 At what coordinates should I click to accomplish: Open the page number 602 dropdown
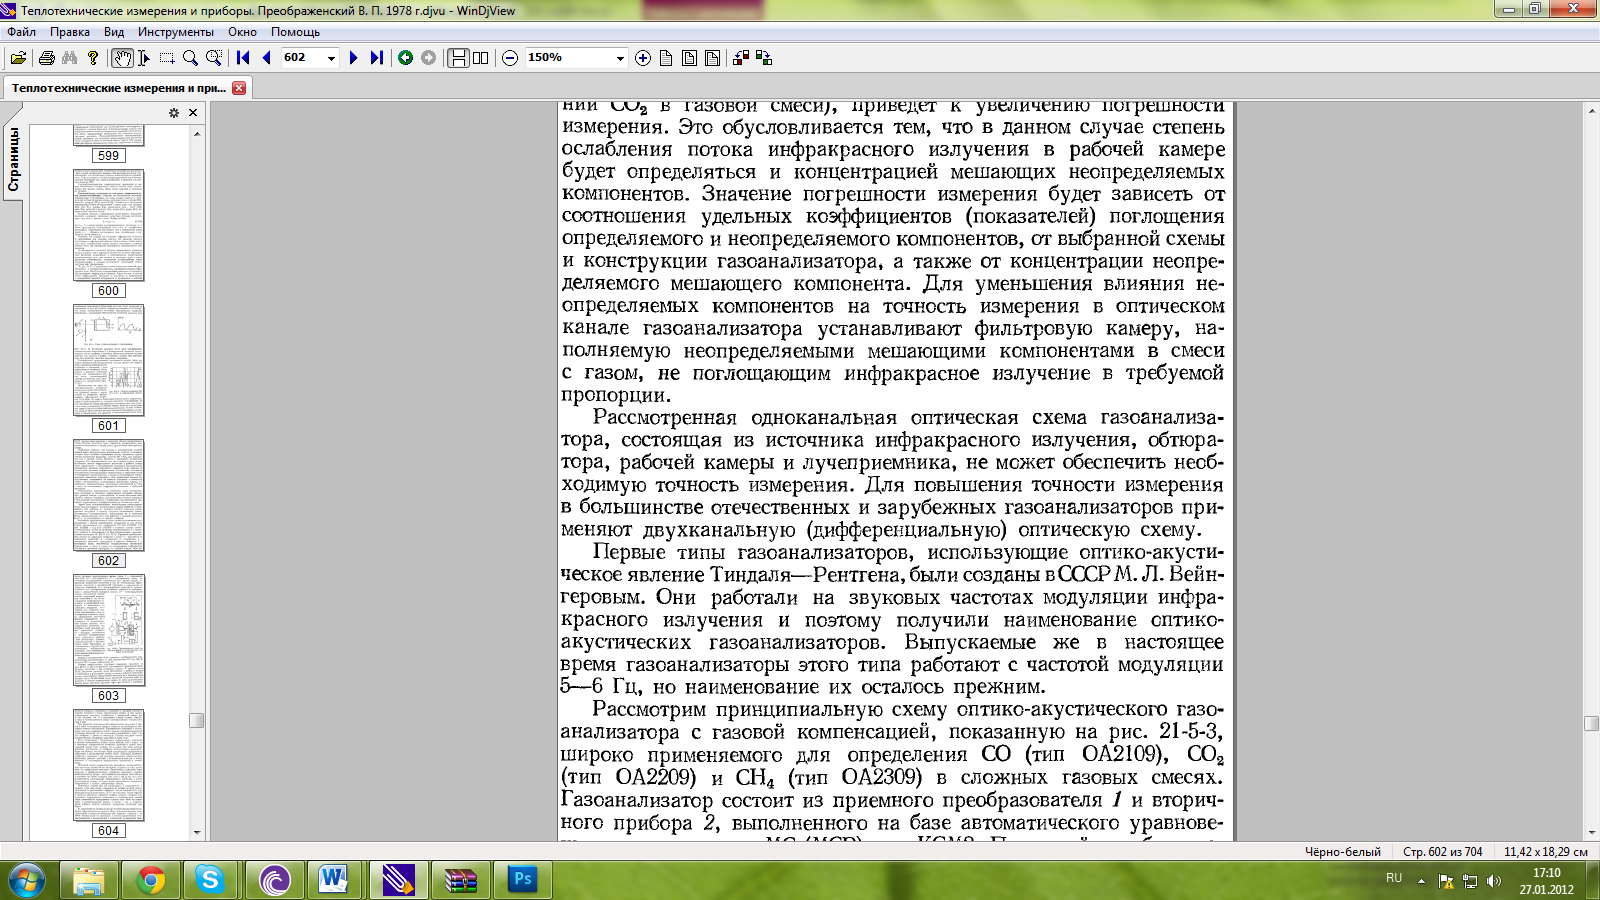pos(331,58)
